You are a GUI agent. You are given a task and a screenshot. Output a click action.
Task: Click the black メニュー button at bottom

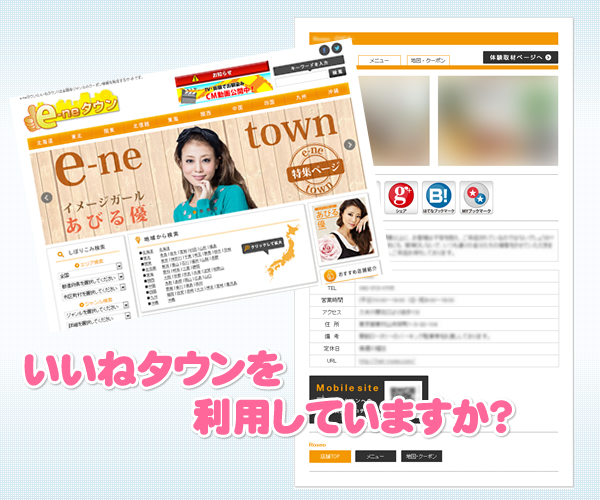click(x=375, y=456)
